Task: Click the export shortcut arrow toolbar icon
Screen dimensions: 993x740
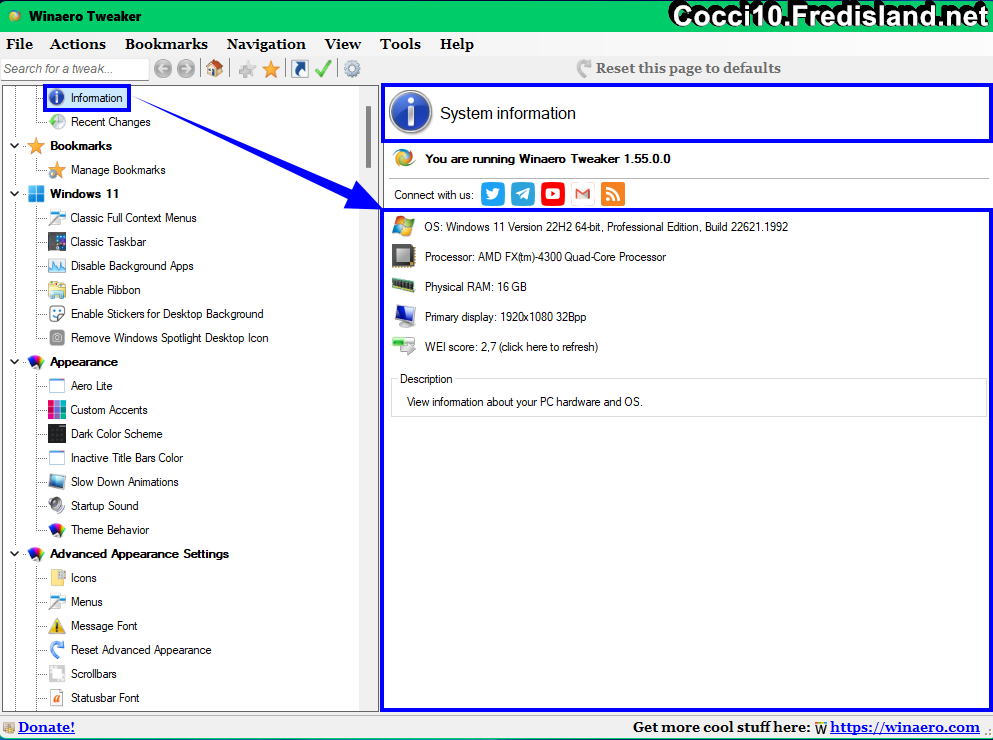Action: pos(300,68)
